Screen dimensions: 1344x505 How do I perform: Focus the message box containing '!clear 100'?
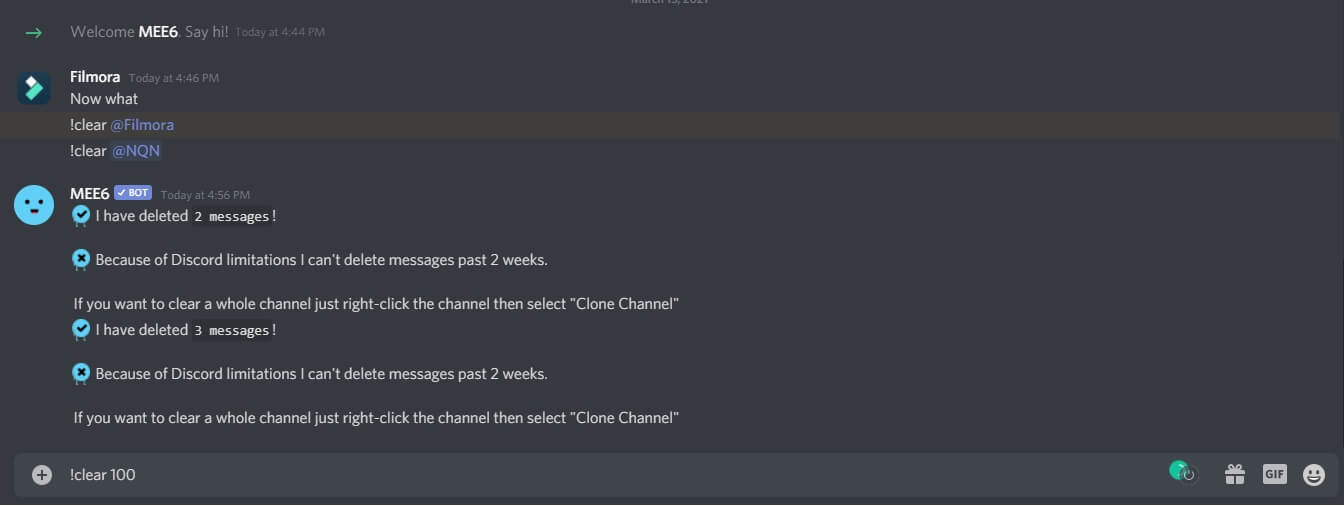(x=600, y=475)
